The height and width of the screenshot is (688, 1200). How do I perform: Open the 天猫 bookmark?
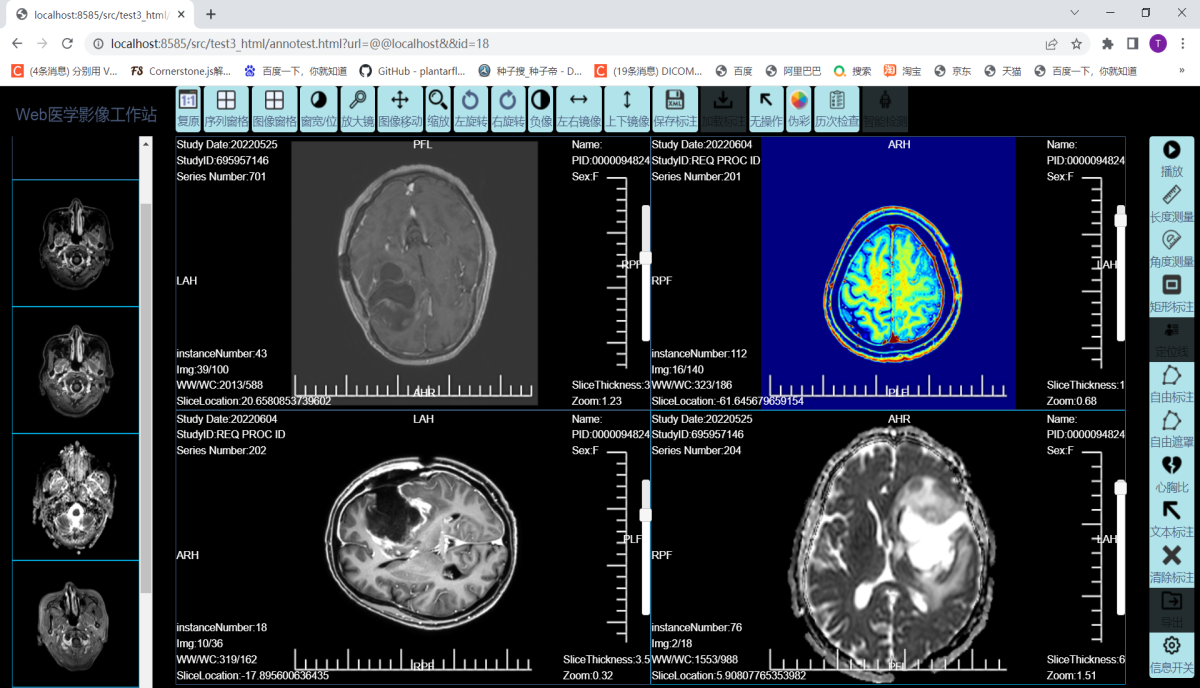pos(1003,71)
